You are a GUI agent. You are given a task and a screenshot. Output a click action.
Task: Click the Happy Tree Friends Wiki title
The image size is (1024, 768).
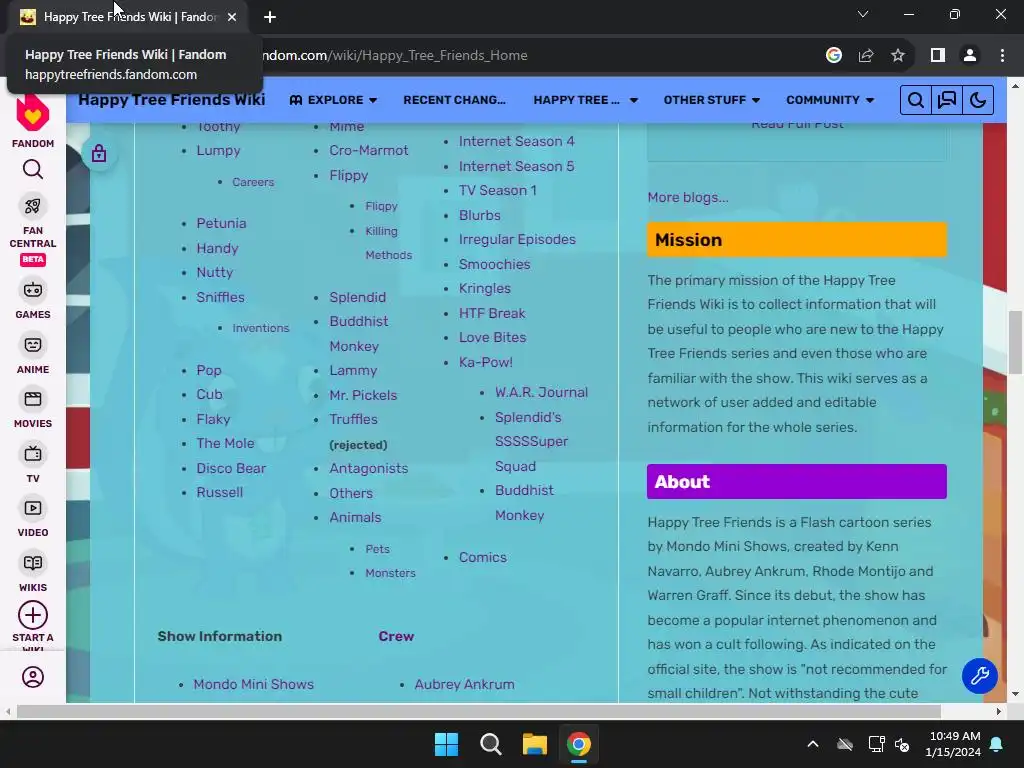click(172, 99)
